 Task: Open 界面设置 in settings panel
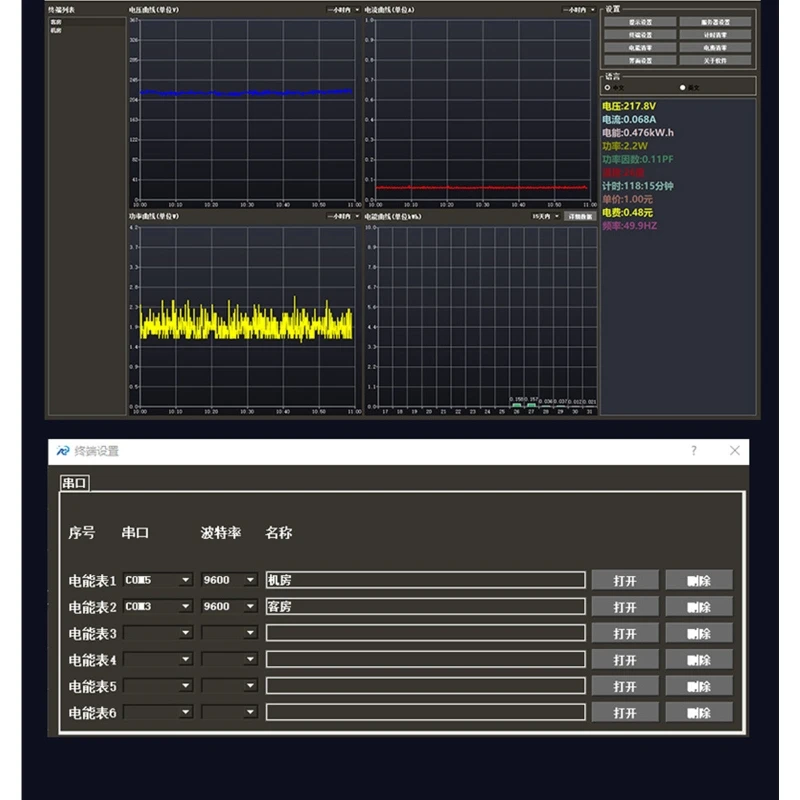point(640,60)
